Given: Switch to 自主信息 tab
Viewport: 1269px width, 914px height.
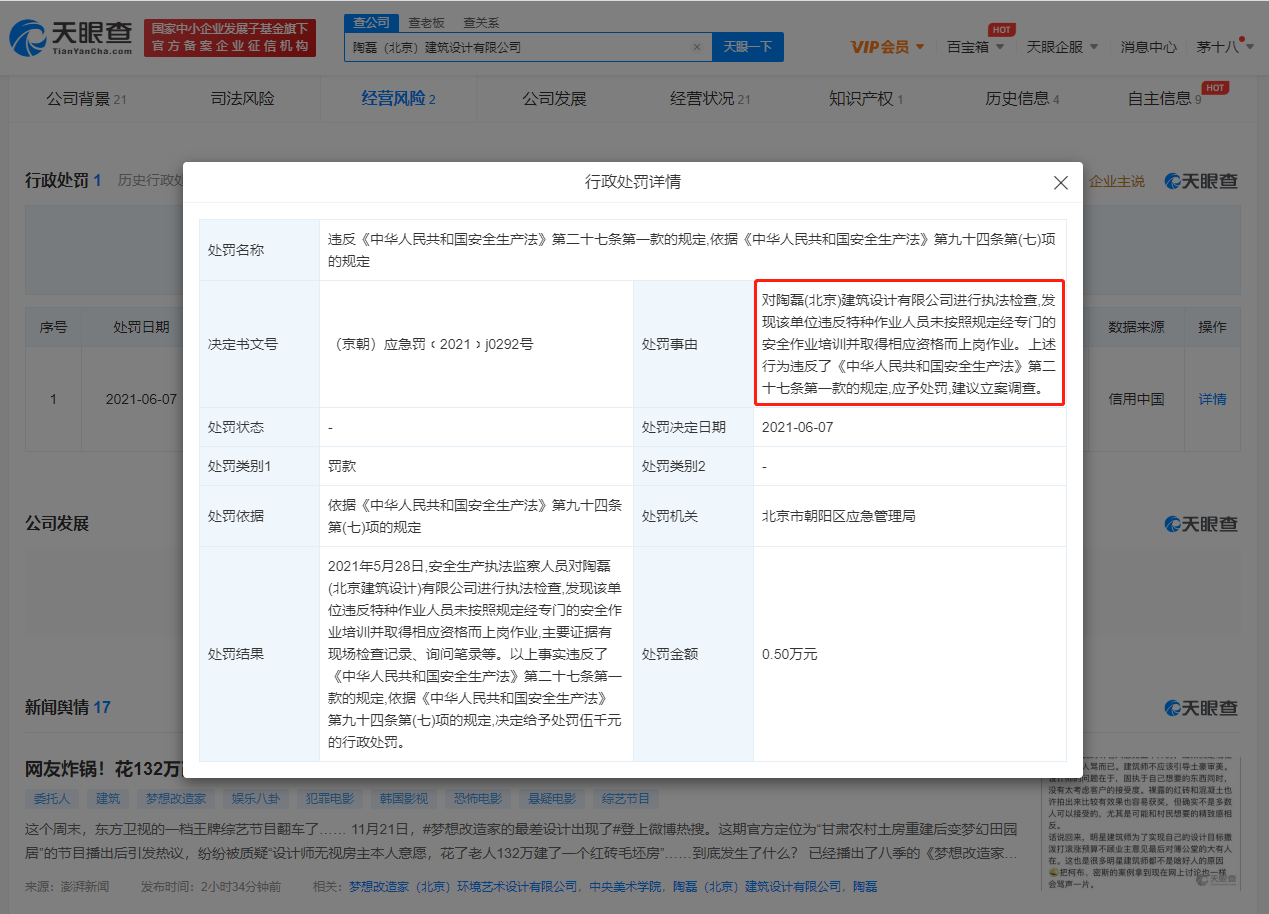Looking at the screenshot, I should (1165, 99).
